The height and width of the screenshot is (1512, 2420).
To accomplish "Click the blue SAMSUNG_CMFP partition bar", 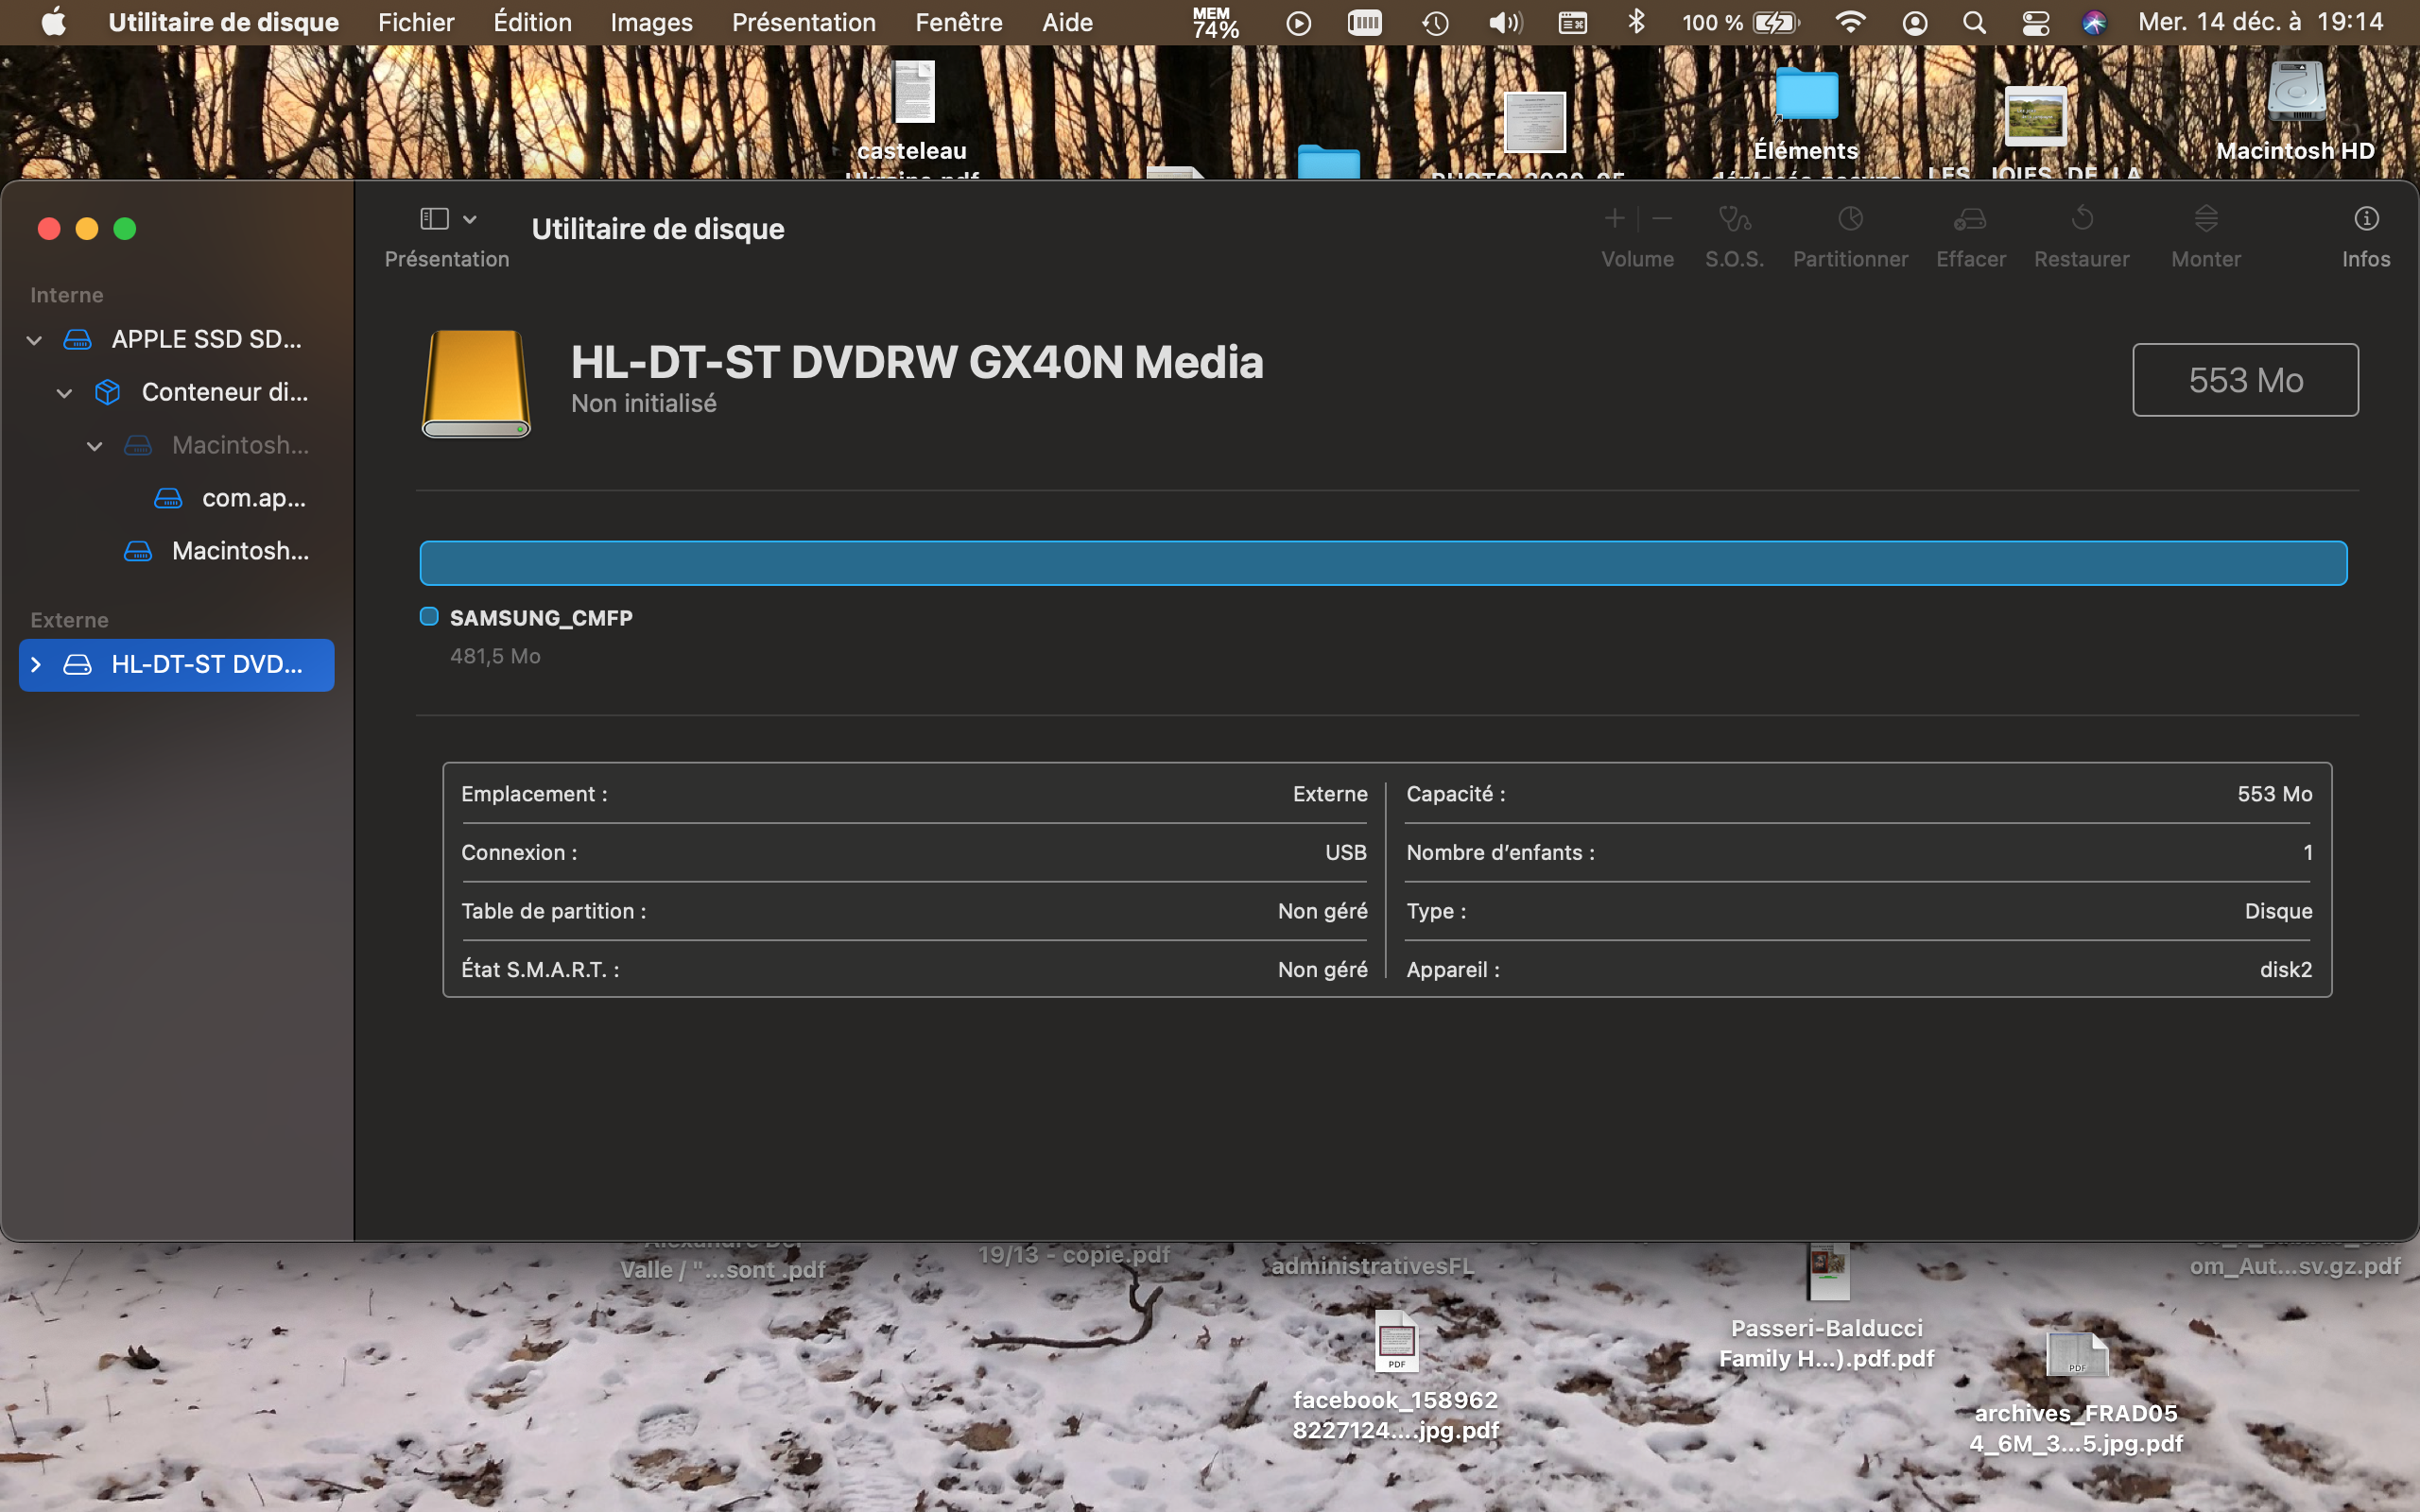I will pyautogui.click(x=1382, y=563).
